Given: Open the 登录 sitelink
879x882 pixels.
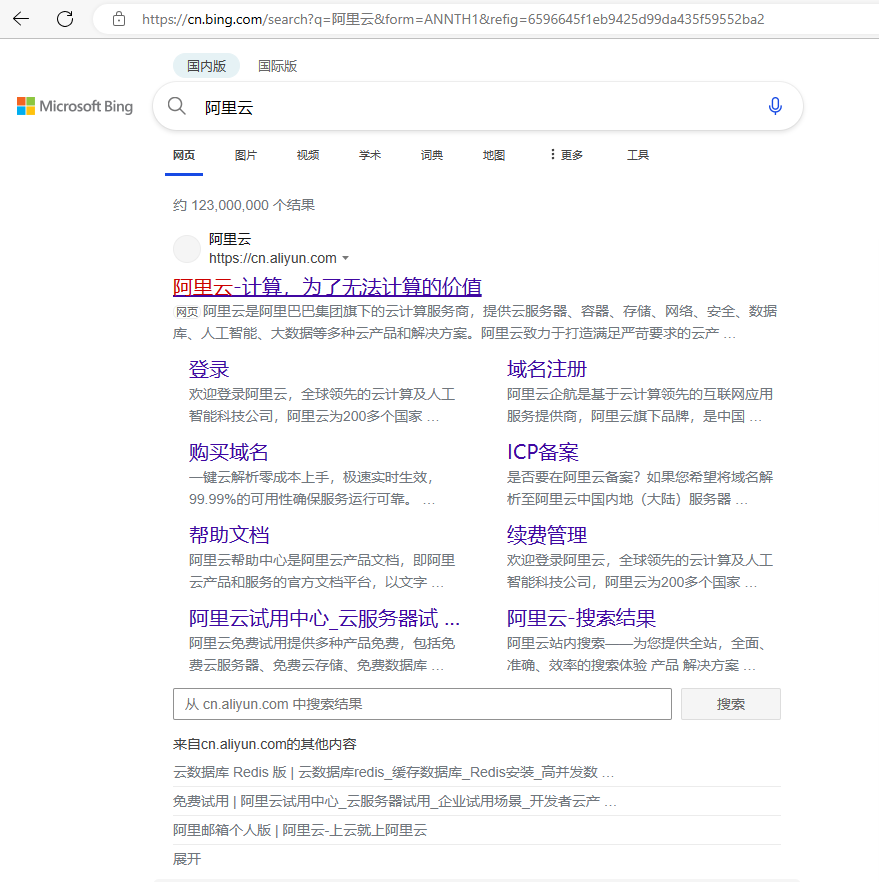Looking at the screenshot, I should tap(209, 370).
